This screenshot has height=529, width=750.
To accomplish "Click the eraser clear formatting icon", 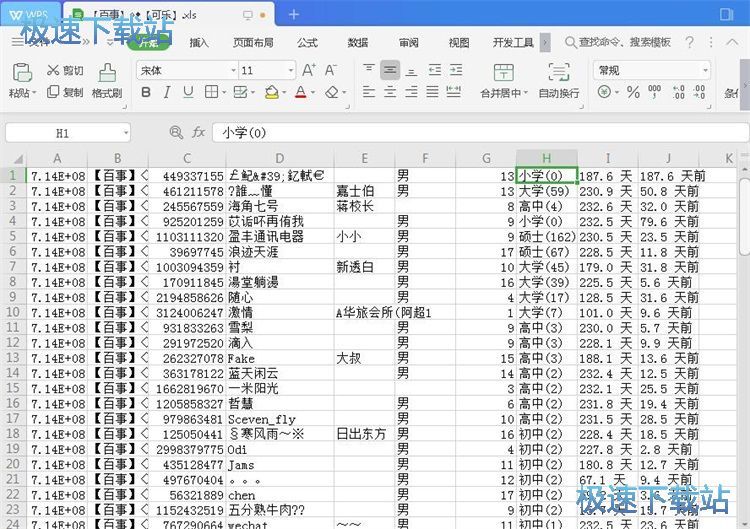I will click(331, 92).
